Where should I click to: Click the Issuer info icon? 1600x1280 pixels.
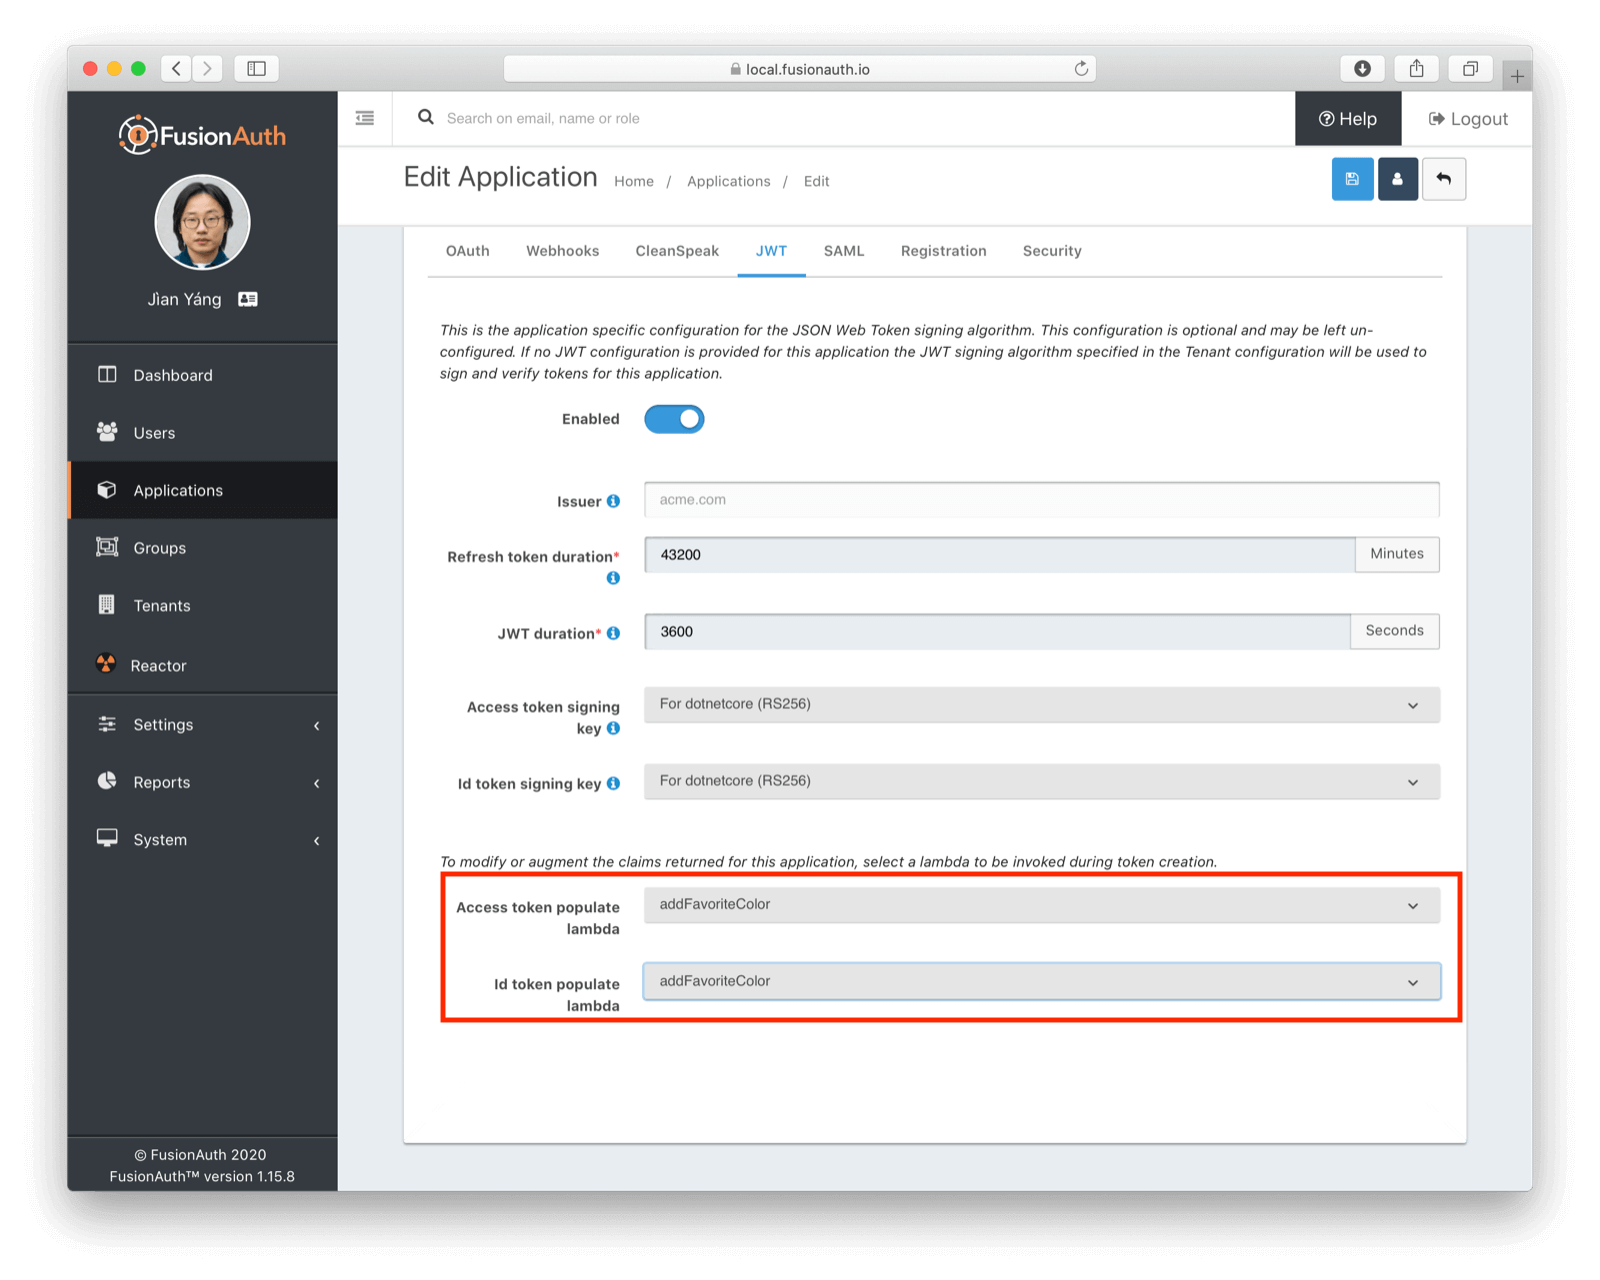click(613, 501)
